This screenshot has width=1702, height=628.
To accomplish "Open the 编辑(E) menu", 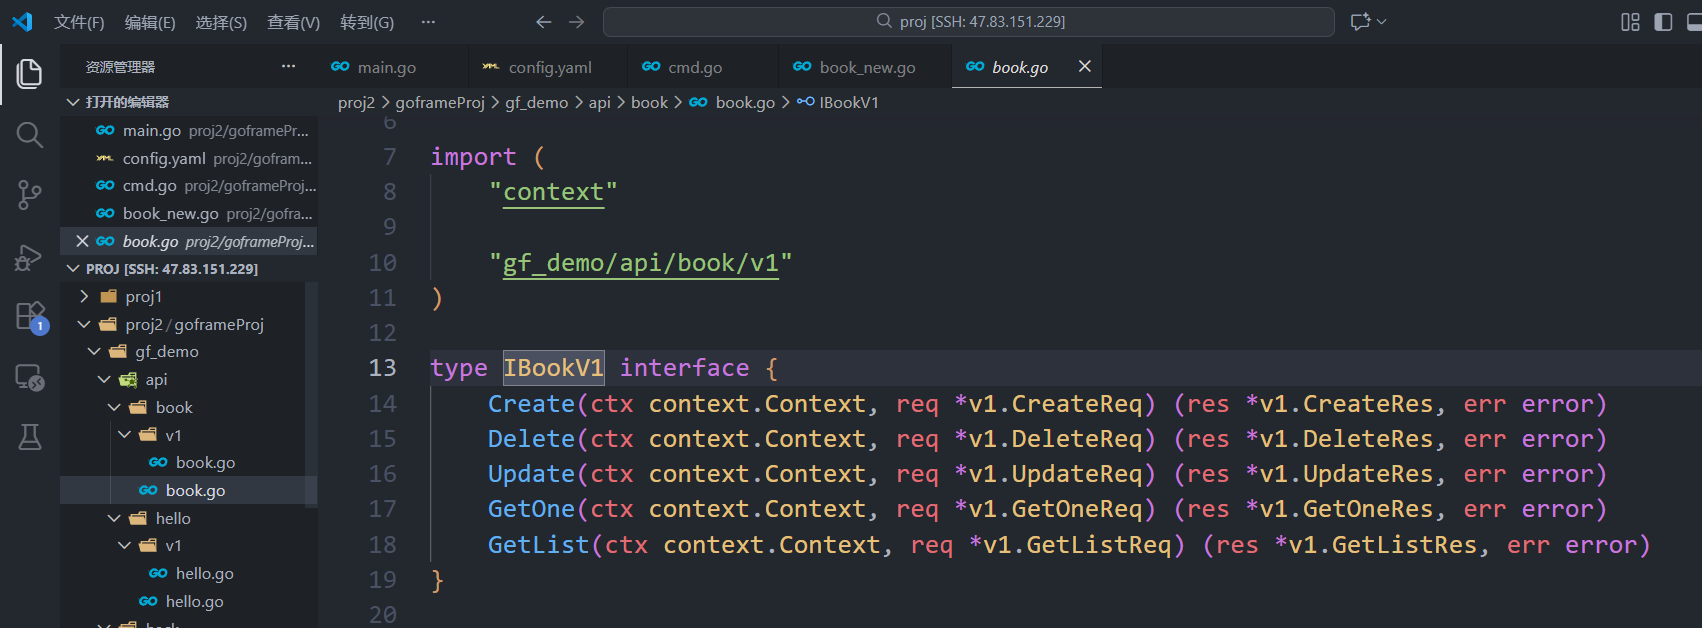I will point(150,22).
